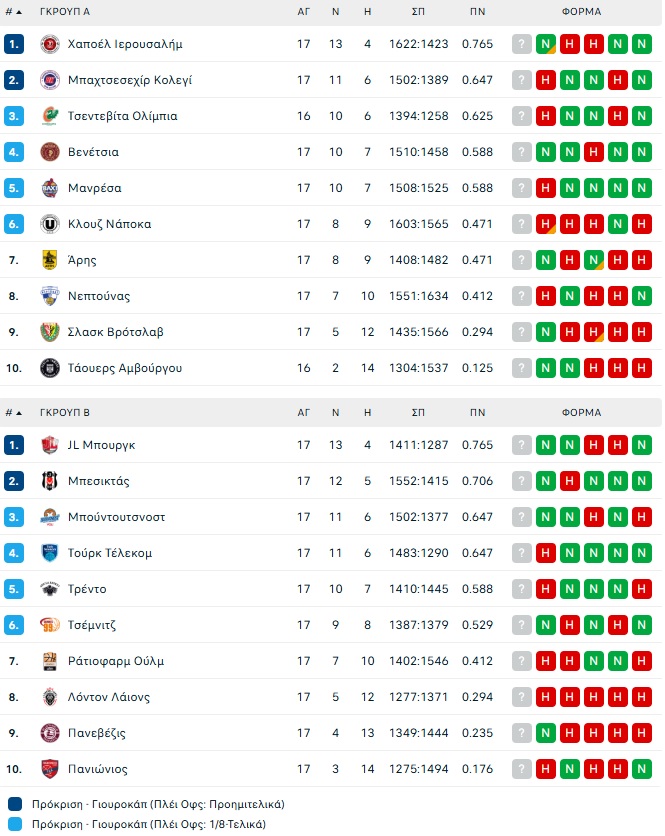Click Πανιώνιος upcoming match question mark
This screenshot has width=665, height=836.
click(522, 769)
